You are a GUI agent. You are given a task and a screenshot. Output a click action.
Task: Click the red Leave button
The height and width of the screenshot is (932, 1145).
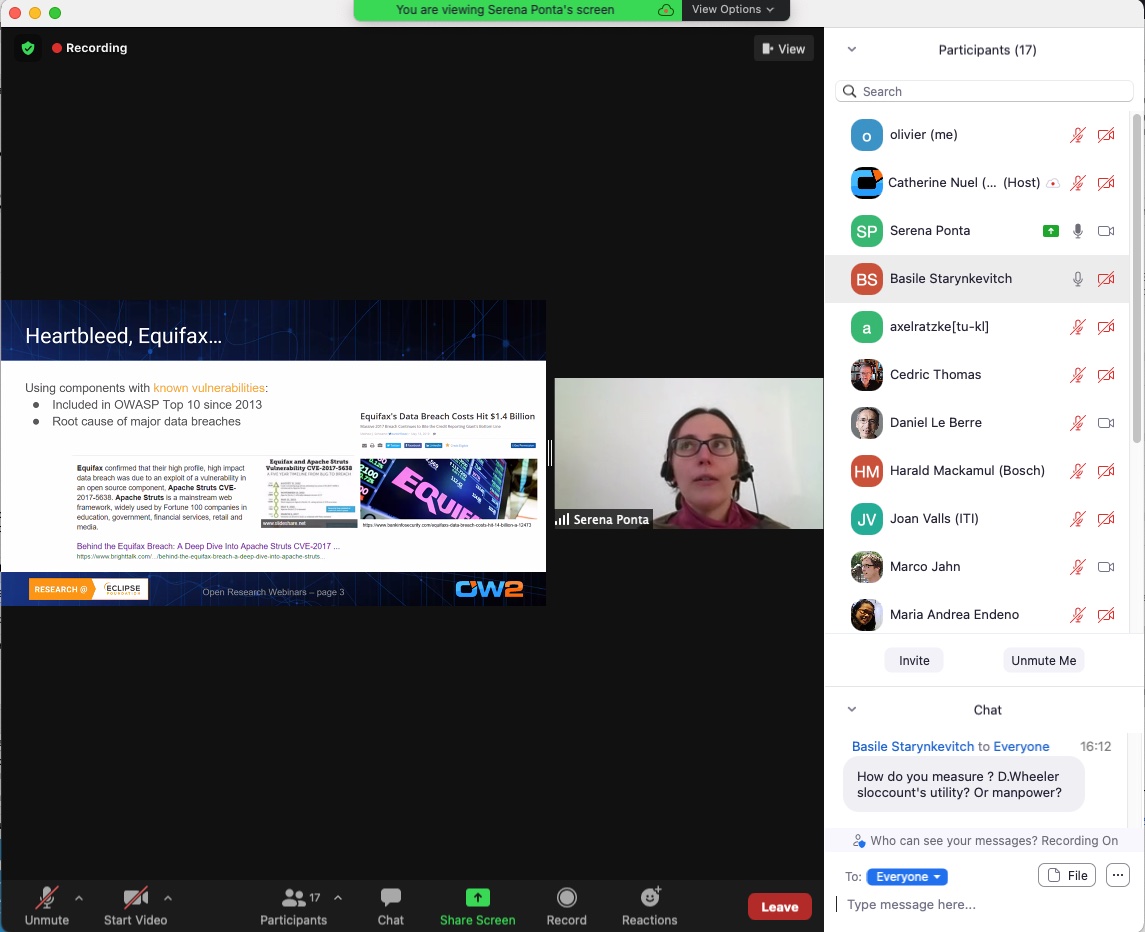(779, 907)
